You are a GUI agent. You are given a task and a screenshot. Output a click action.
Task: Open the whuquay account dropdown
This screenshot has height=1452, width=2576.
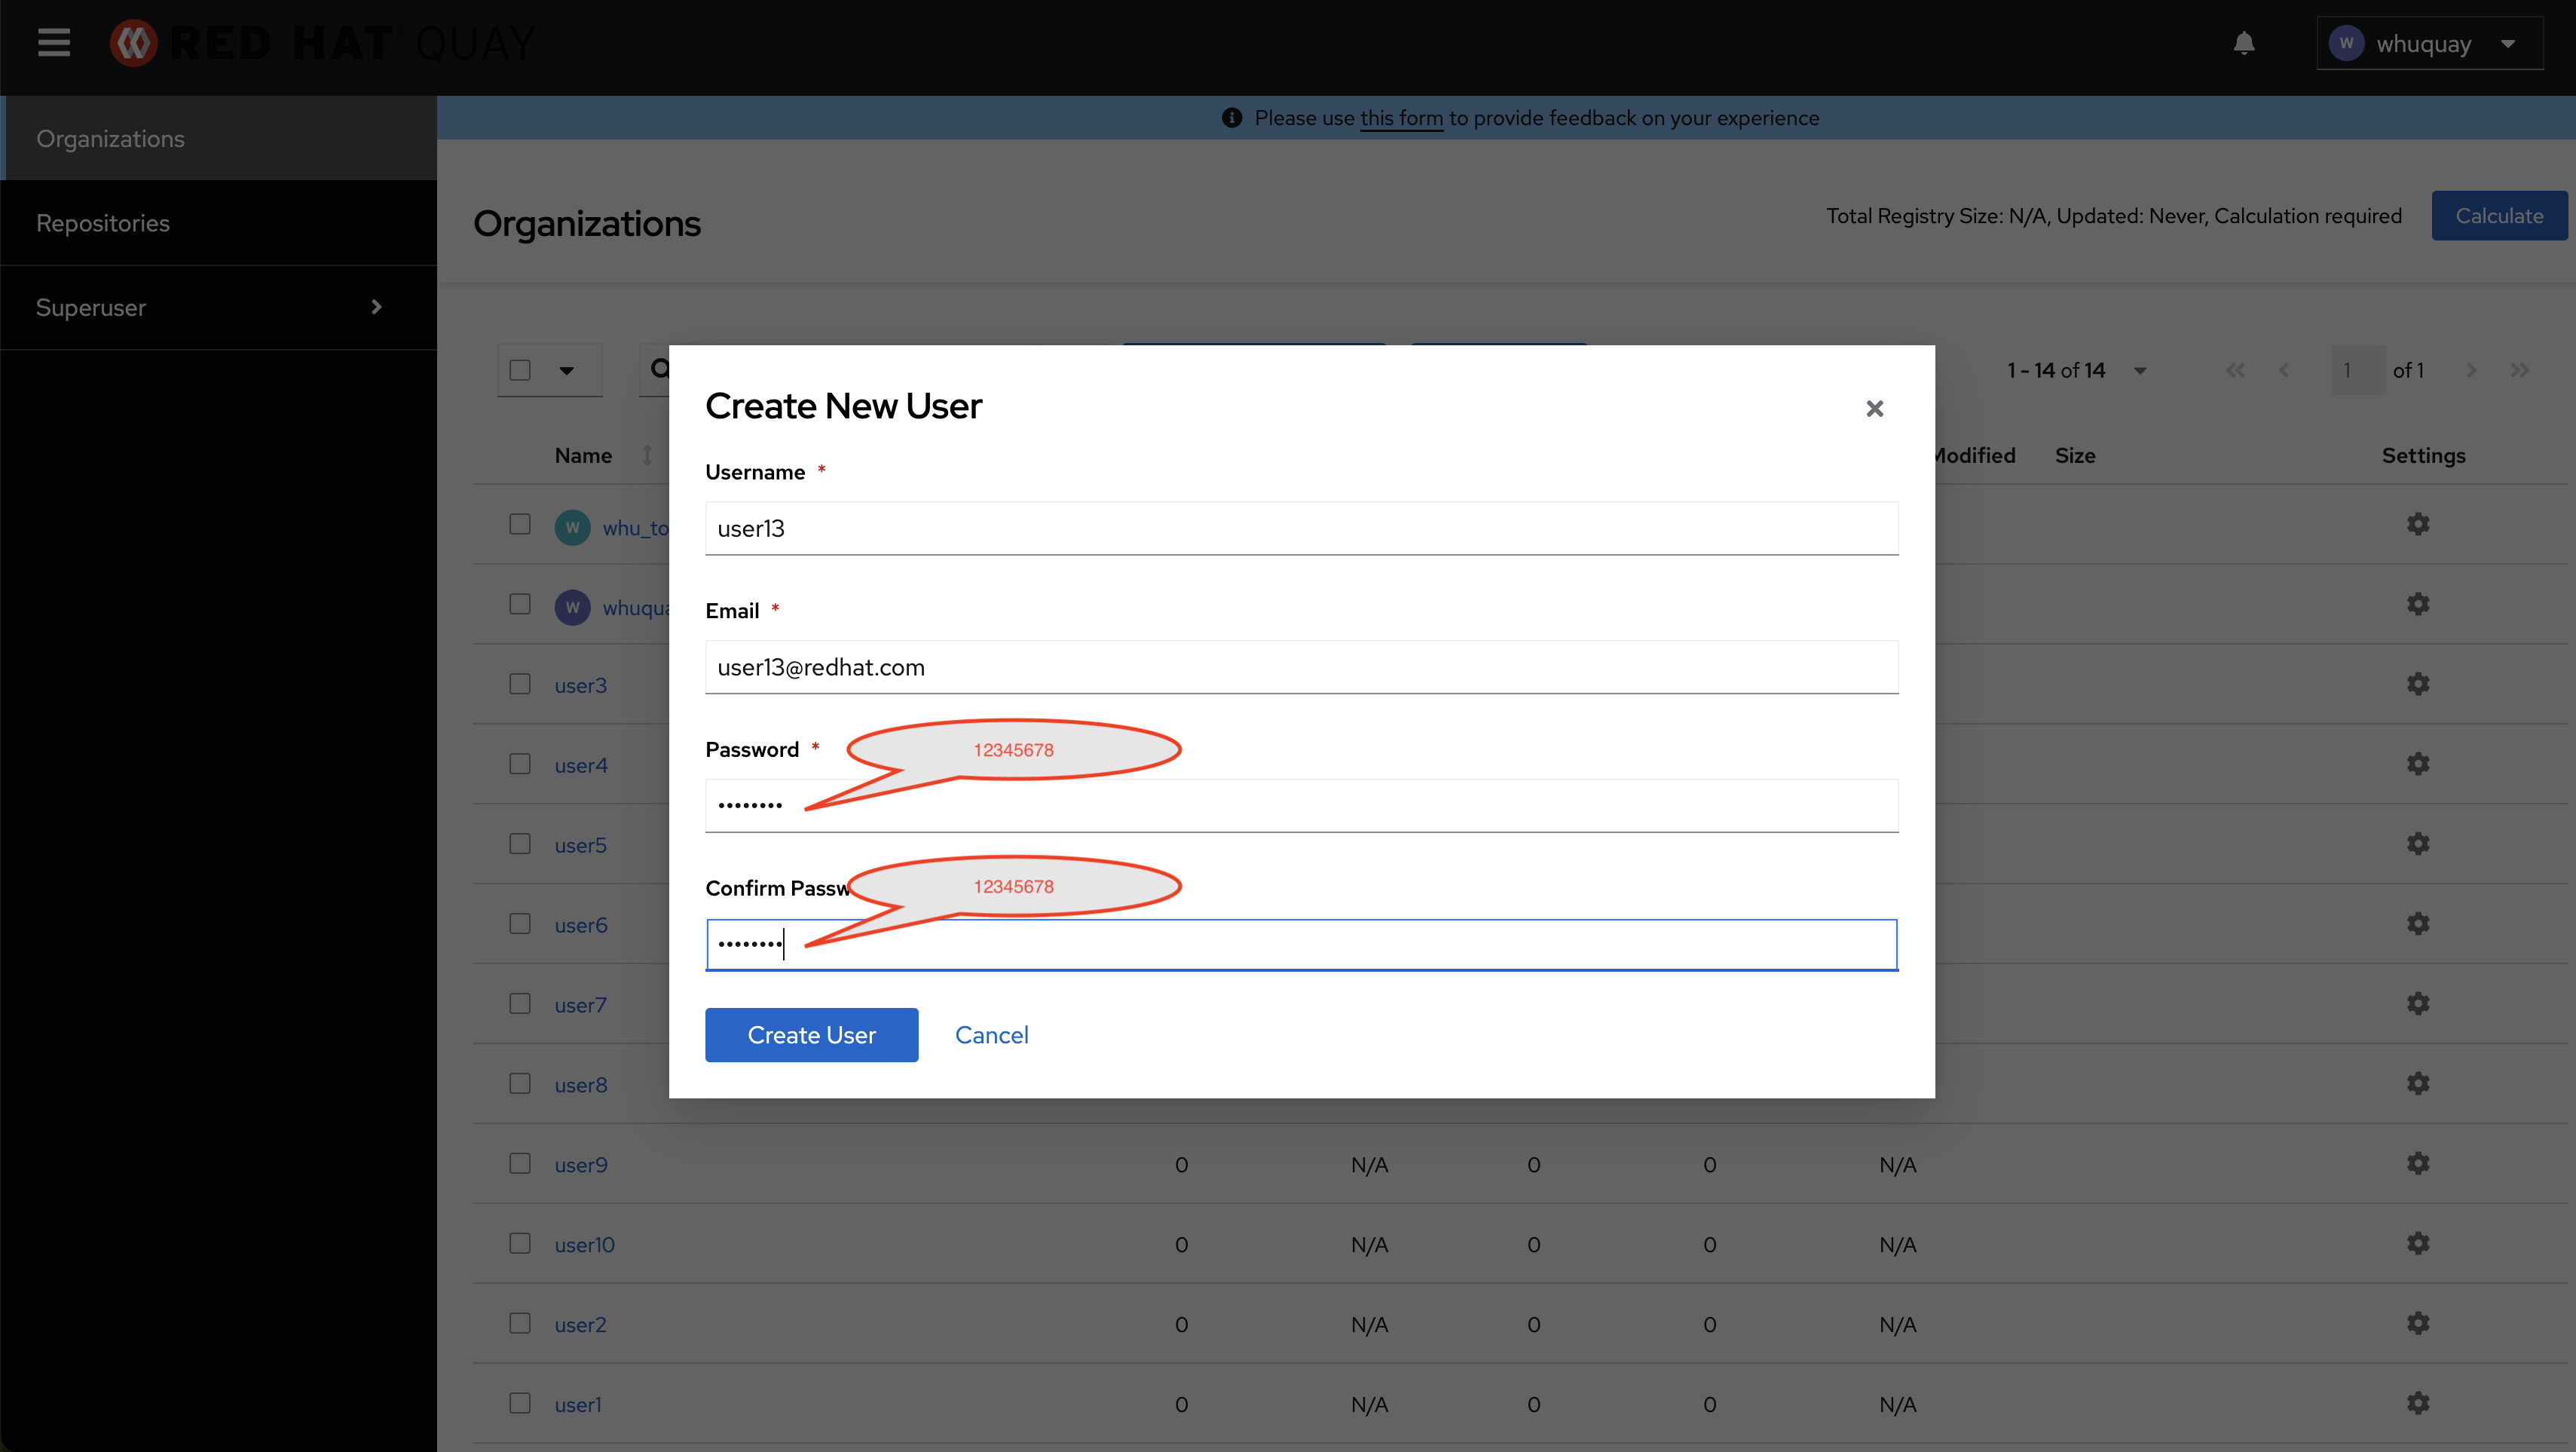coord(2428,44)
